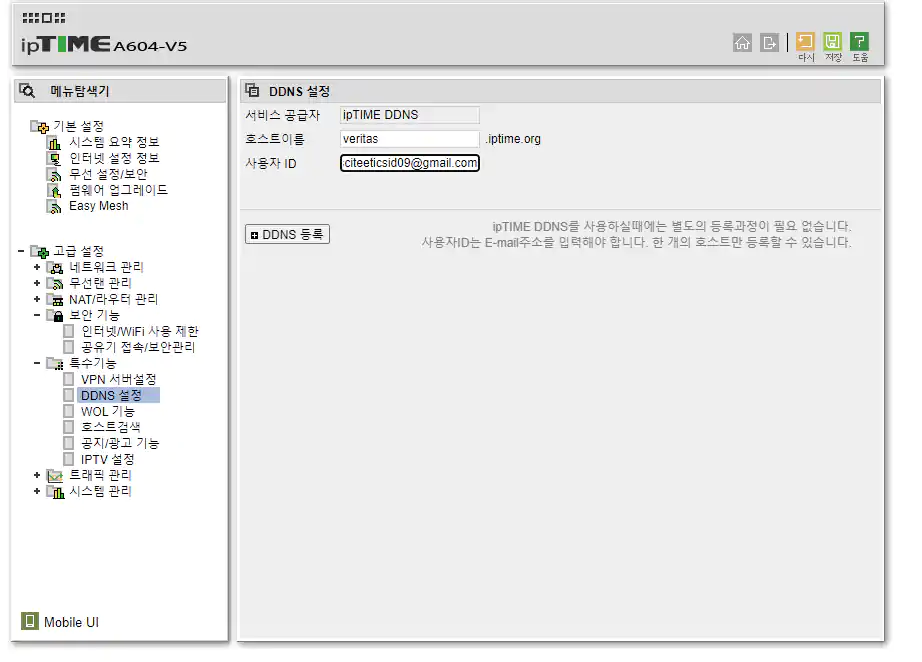Viewport: 922px width, 662px height.
Task: Expand the 시스템 관리 tree node
Action: click(37, 490)
